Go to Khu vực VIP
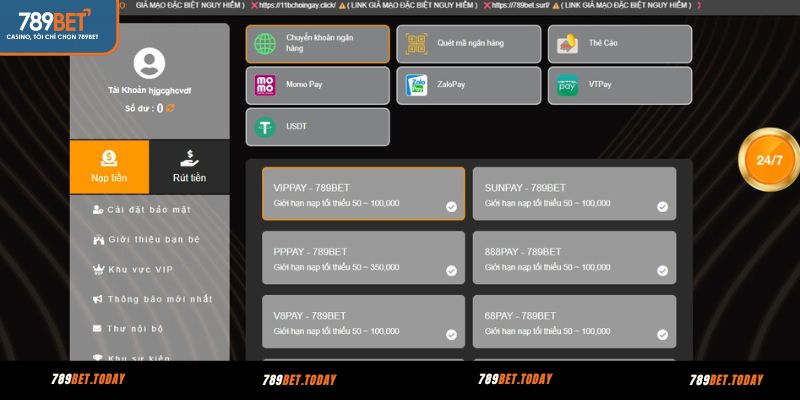Image resolution: width=800 pixels, height=400 pixels. pyautogui.click(x=139, y=270)
